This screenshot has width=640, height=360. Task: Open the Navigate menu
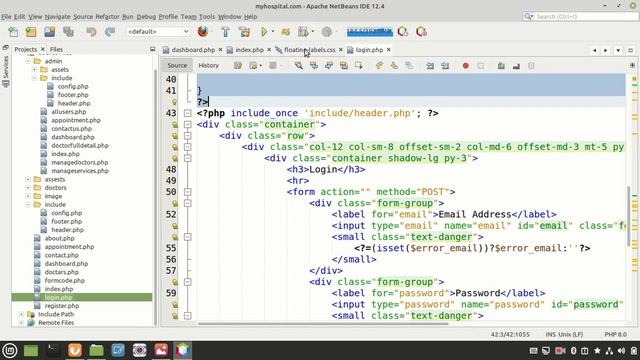click(x=57, y=17)
